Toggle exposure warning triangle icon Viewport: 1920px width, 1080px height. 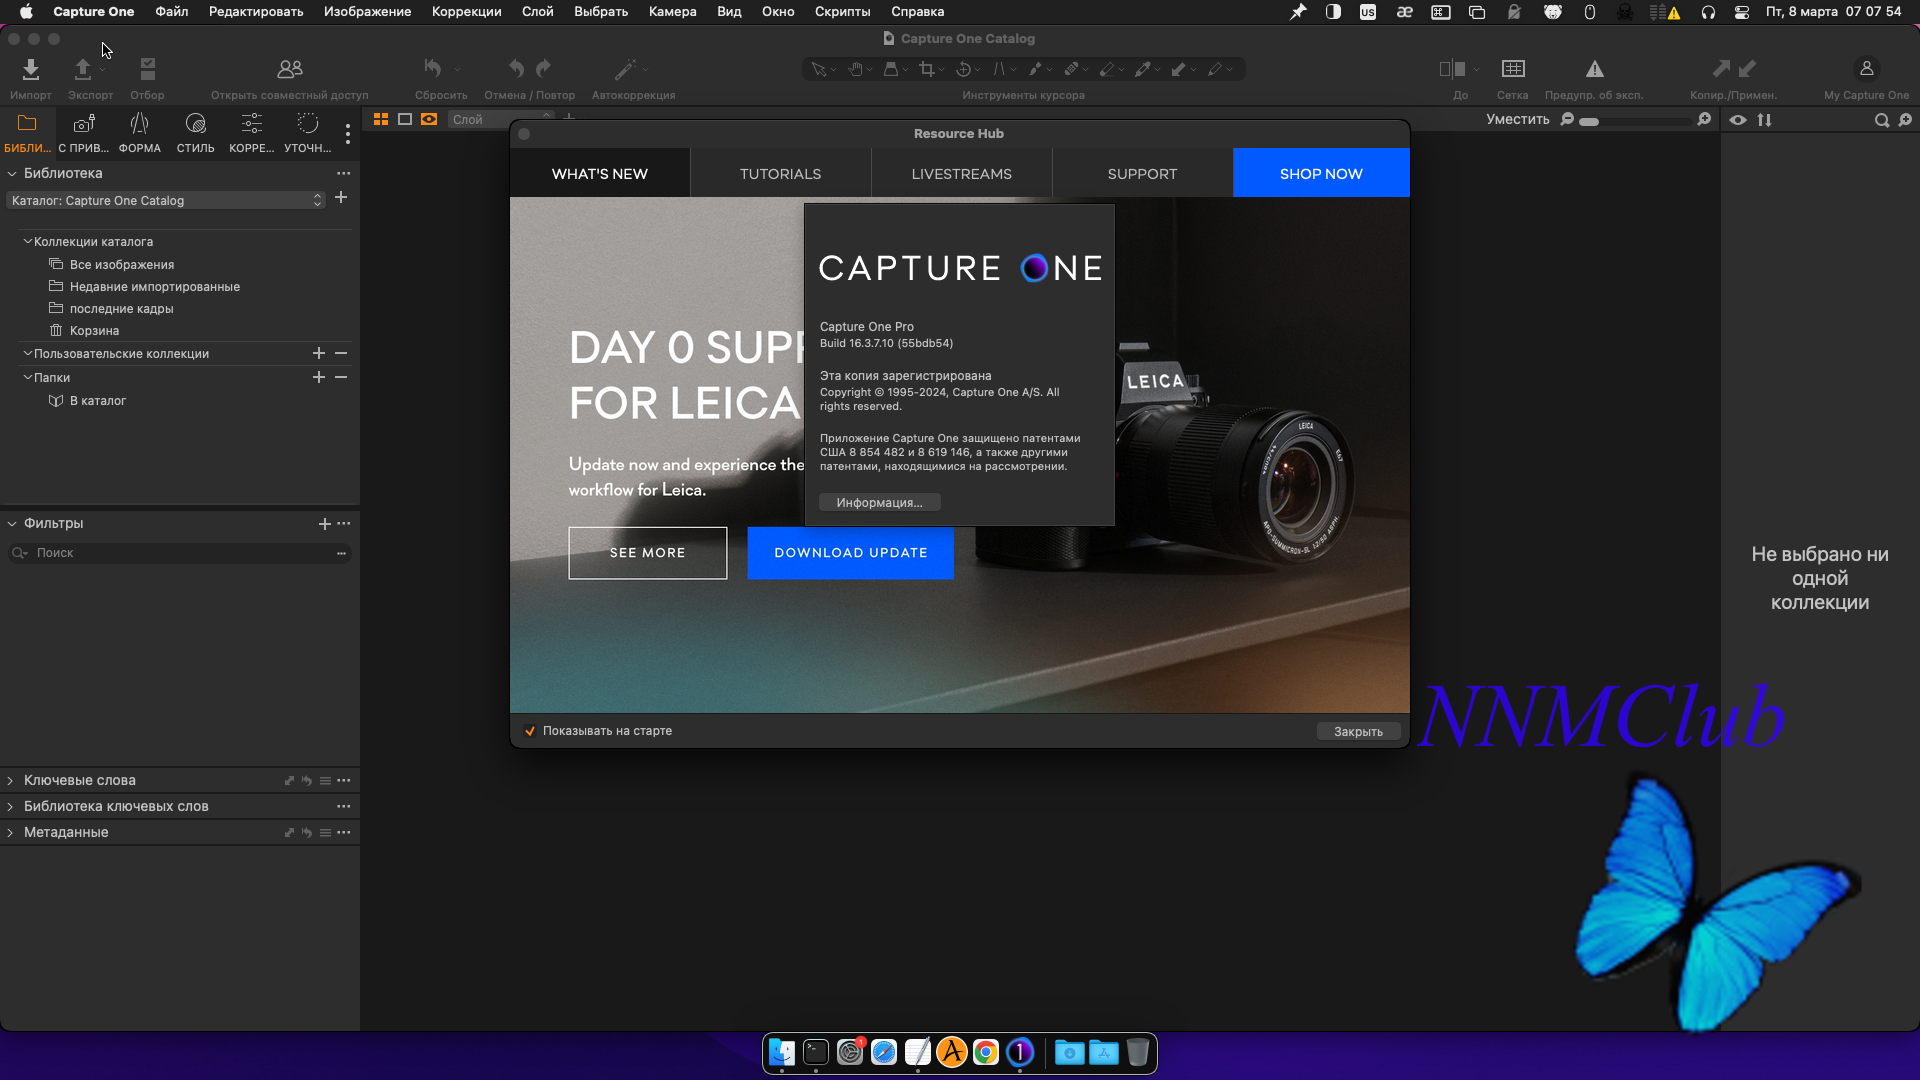(1595, 69)
